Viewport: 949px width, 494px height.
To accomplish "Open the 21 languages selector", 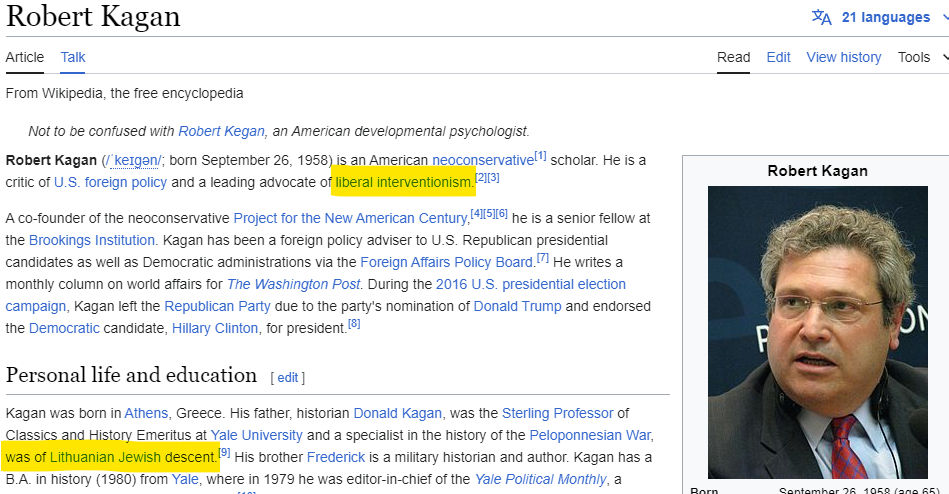I will pos(885,17).
